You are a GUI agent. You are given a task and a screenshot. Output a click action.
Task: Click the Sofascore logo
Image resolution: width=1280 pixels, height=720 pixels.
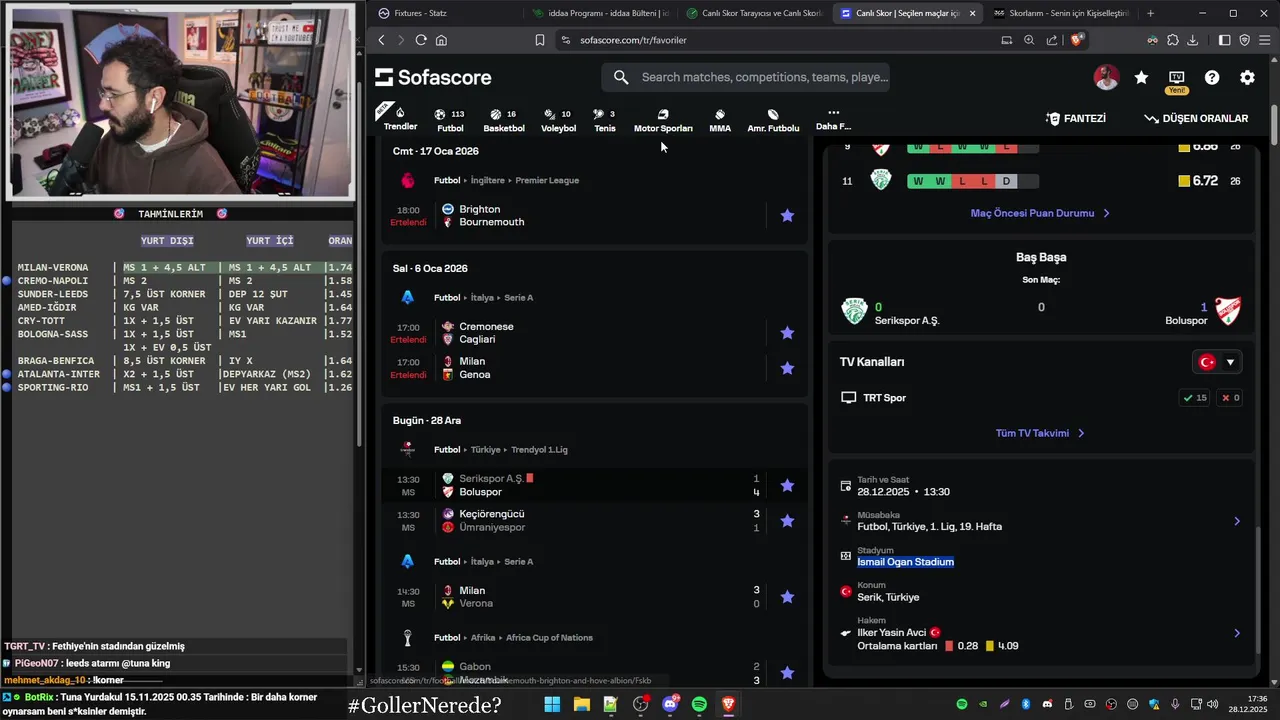[433, 77]
